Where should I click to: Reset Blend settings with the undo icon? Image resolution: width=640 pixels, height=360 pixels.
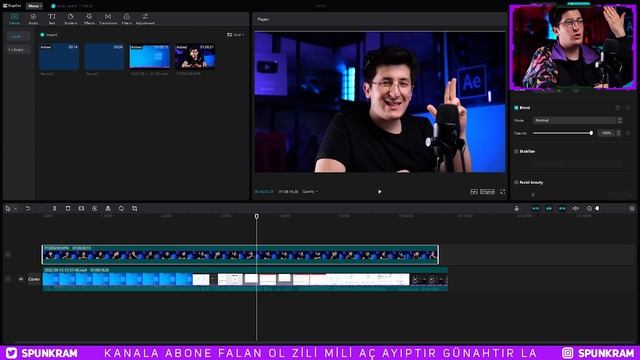pyautogui.click(x=618, y=108)
